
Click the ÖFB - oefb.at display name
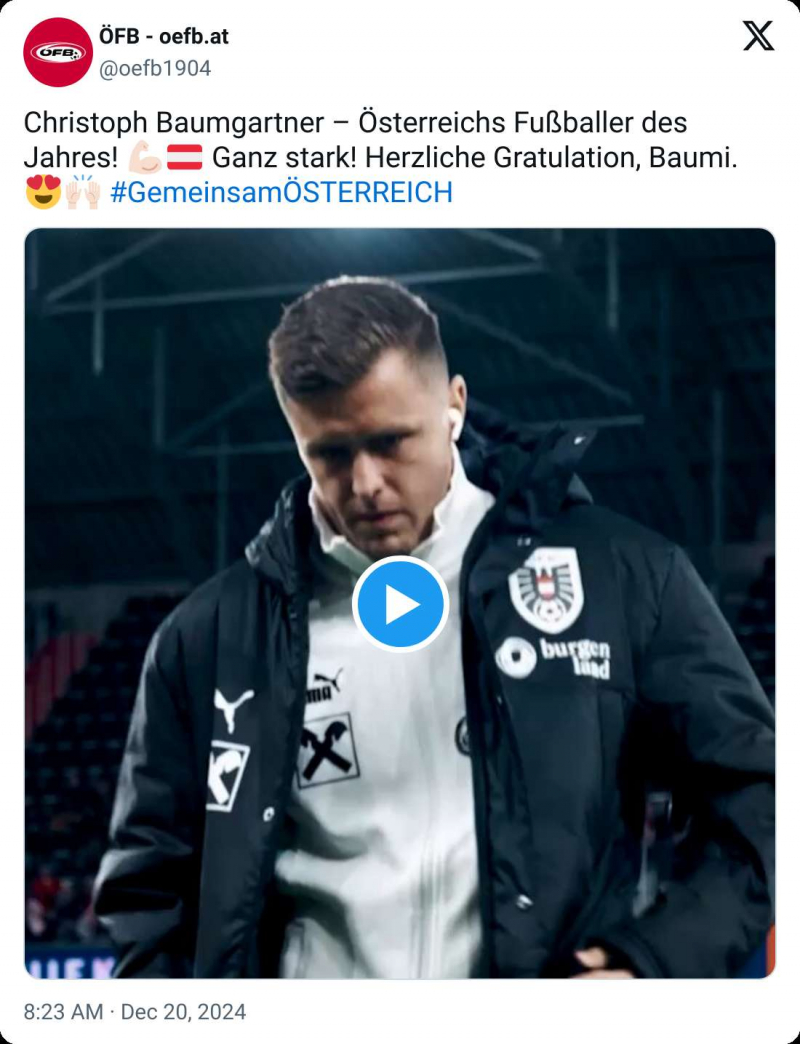click(x=163, y=36)
